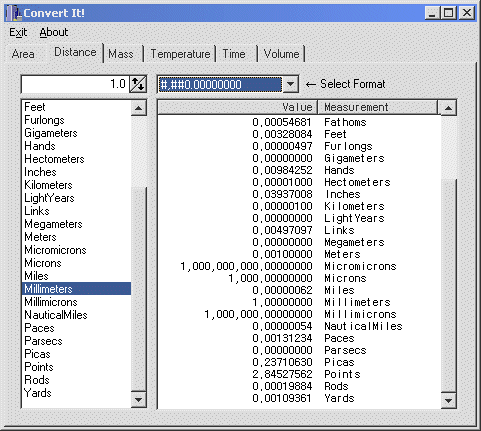Maximize the Convert It! window
The height and width of the screenshot is (431, 481).
point(448,13)
